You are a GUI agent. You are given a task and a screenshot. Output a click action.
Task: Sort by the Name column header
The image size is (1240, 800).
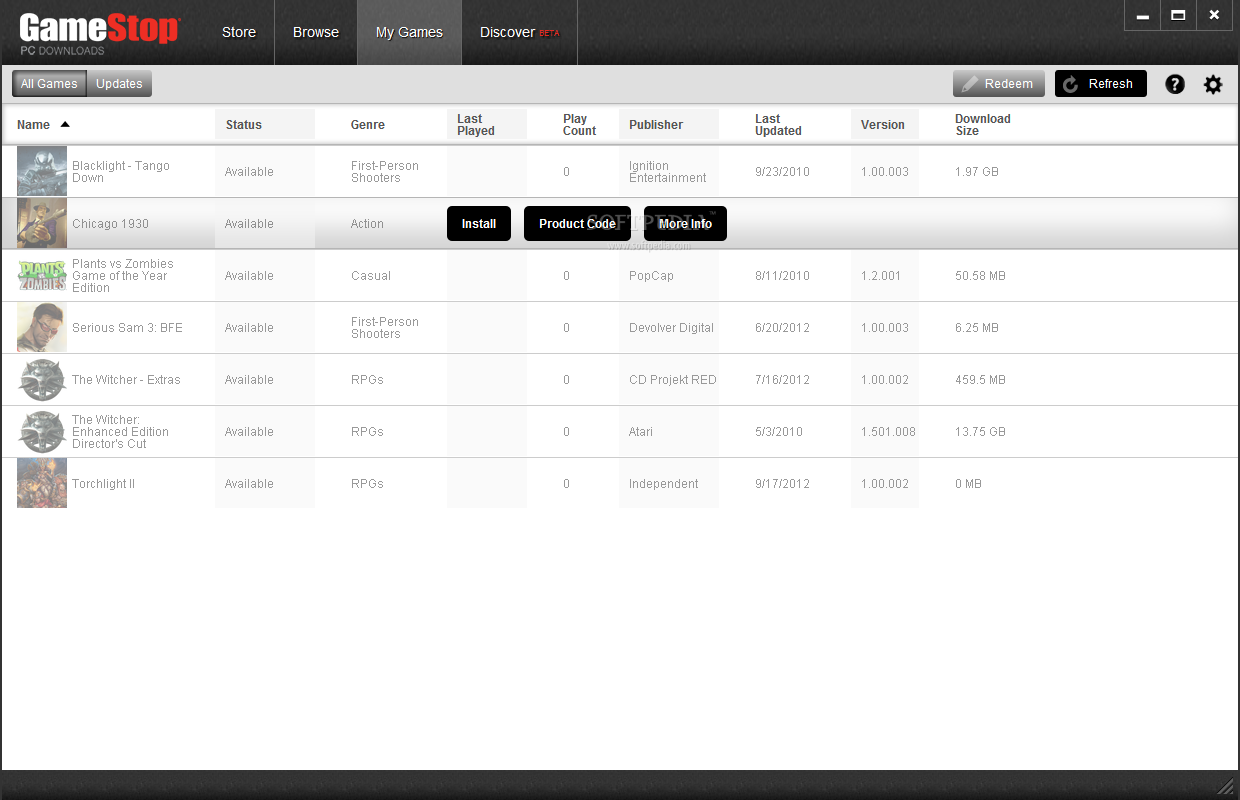(x=33, y=125)
